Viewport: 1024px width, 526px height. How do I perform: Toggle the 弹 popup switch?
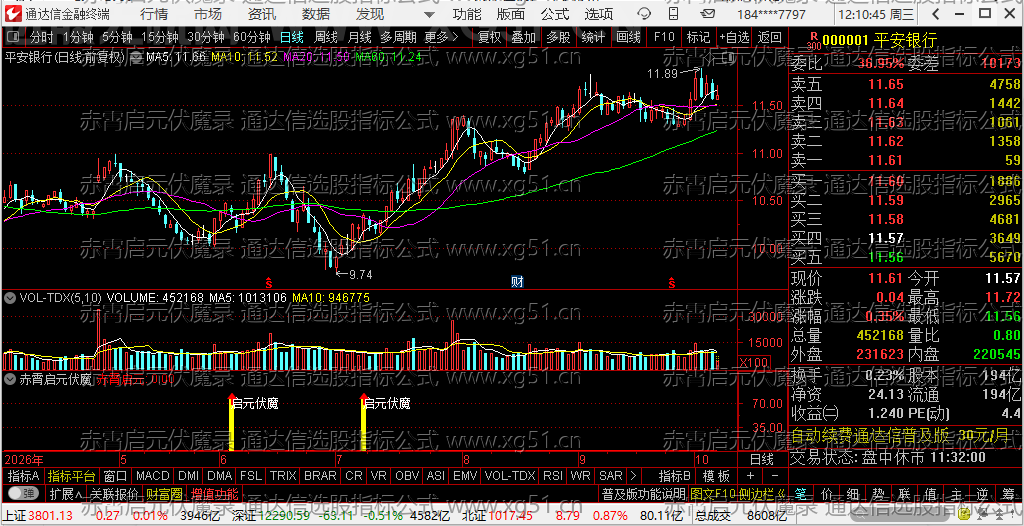[24, 493]
